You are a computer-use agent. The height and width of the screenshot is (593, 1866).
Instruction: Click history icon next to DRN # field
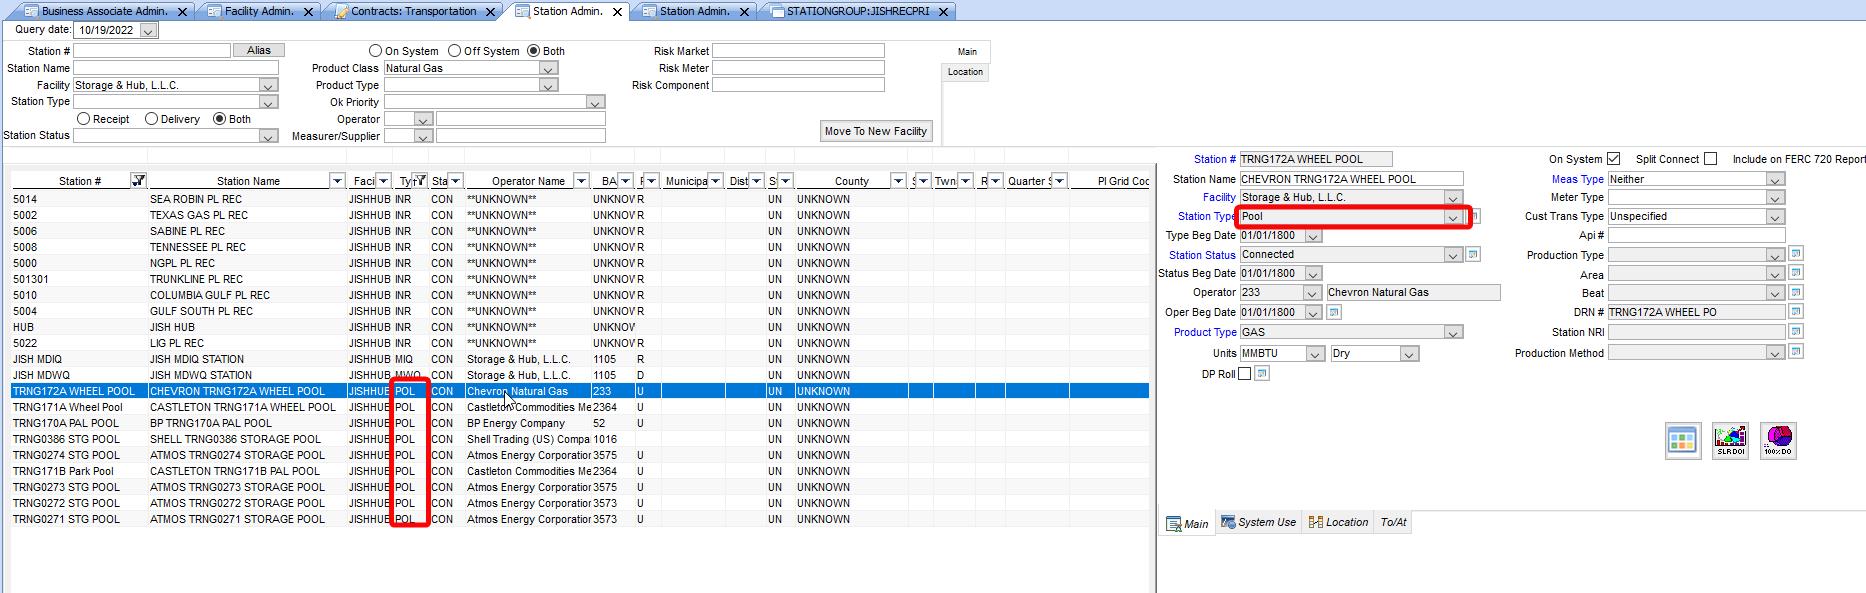click(x=1796, y=312)
